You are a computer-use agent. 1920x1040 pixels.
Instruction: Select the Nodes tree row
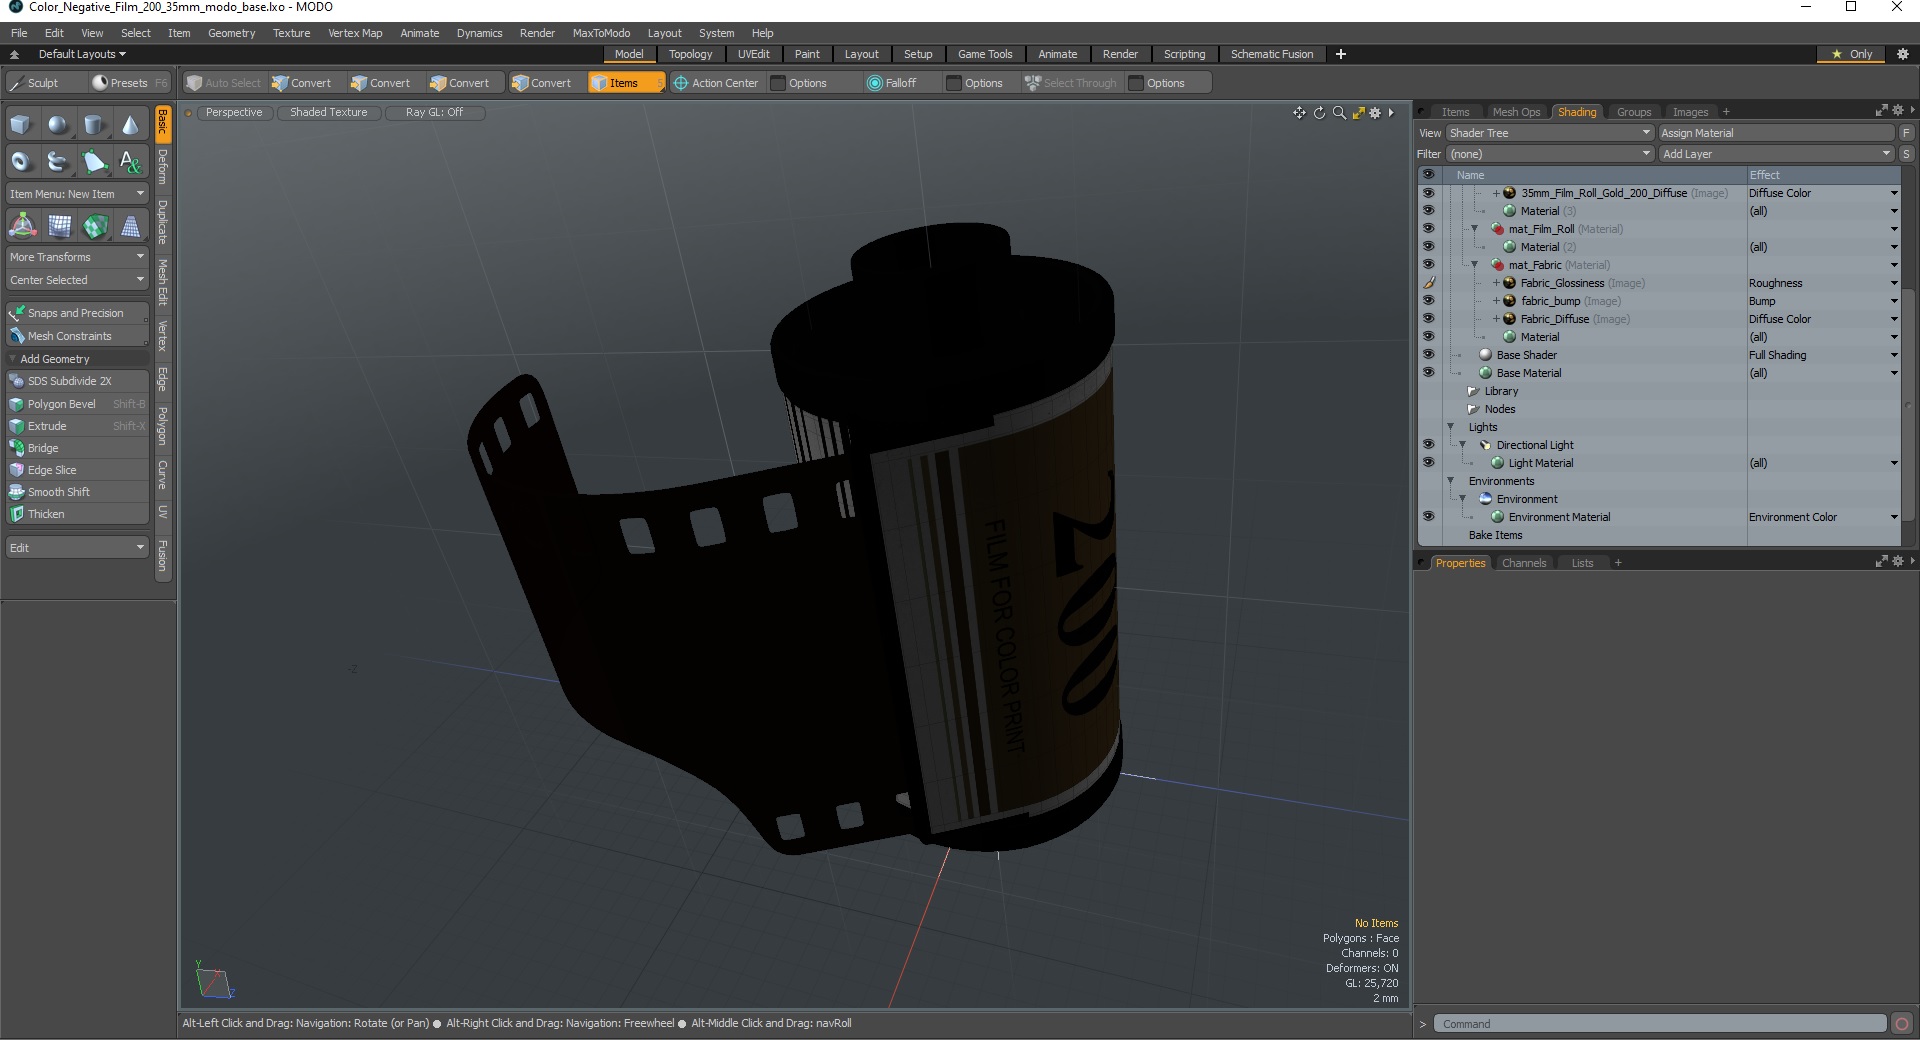tap(1499, 409)
